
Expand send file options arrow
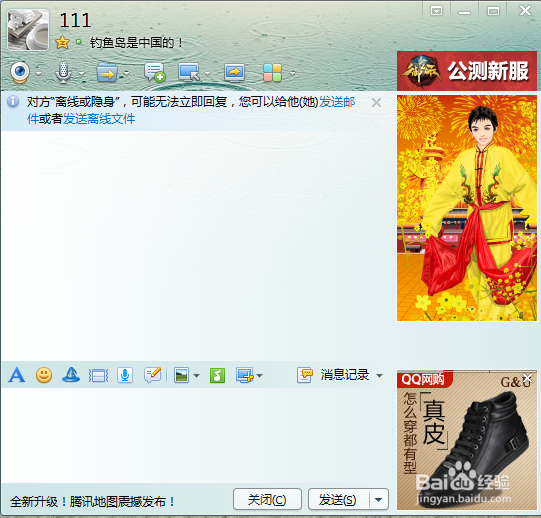point(127,74)
